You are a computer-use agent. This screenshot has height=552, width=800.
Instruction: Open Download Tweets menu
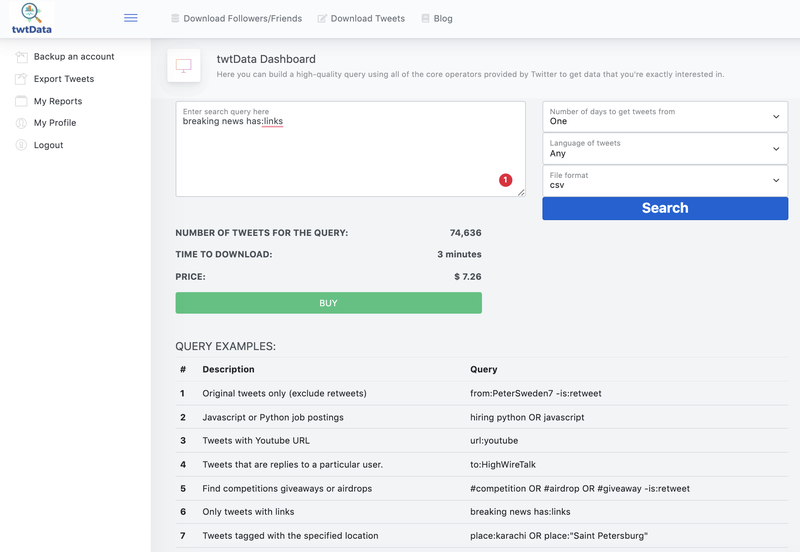click(367, 18)
